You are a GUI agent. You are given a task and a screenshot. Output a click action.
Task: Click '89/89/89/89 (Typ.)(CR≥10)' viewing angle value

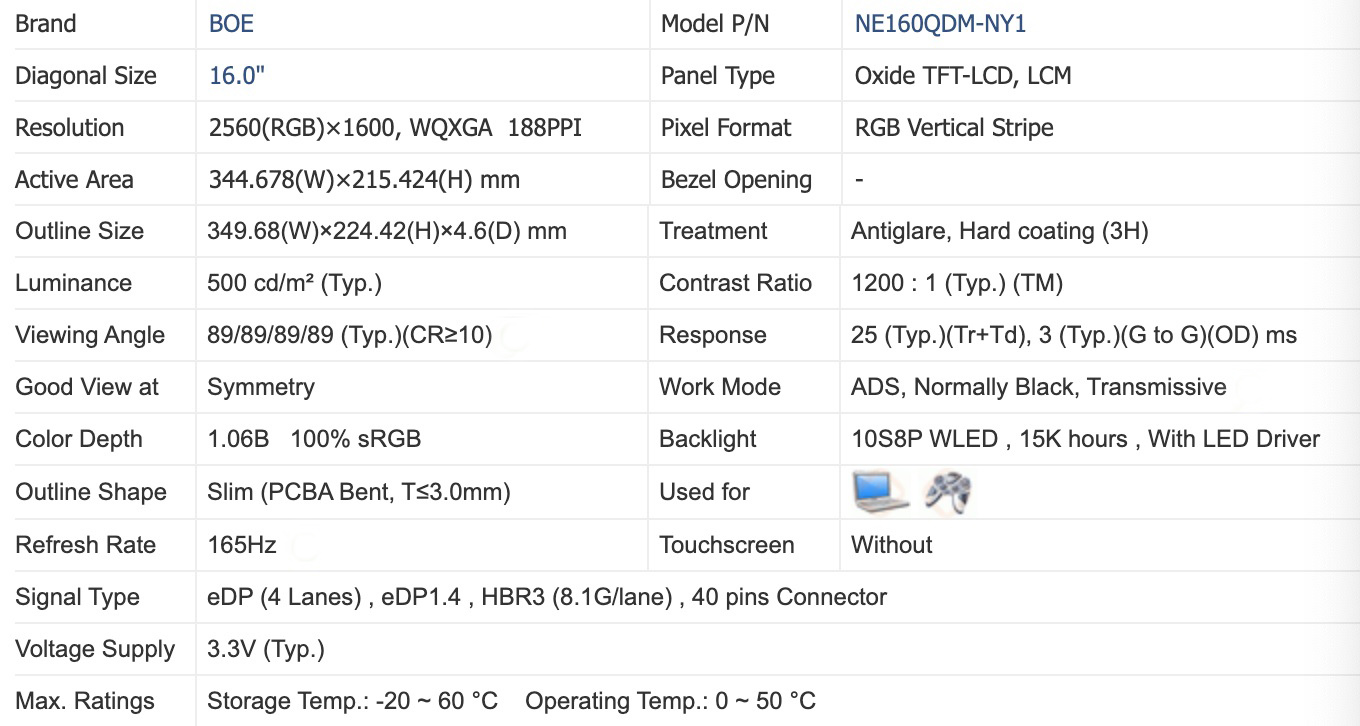coord(350,335)
